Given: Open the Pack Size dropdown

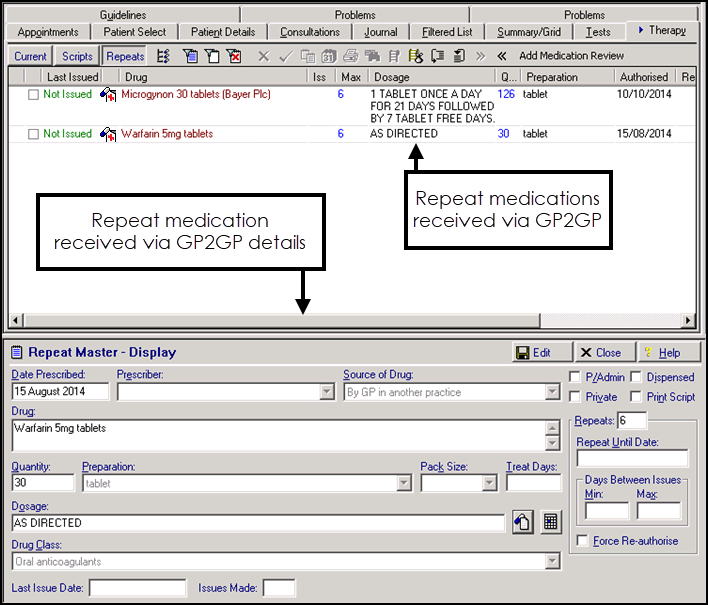Looking at the screenshot, I should 489,483.
